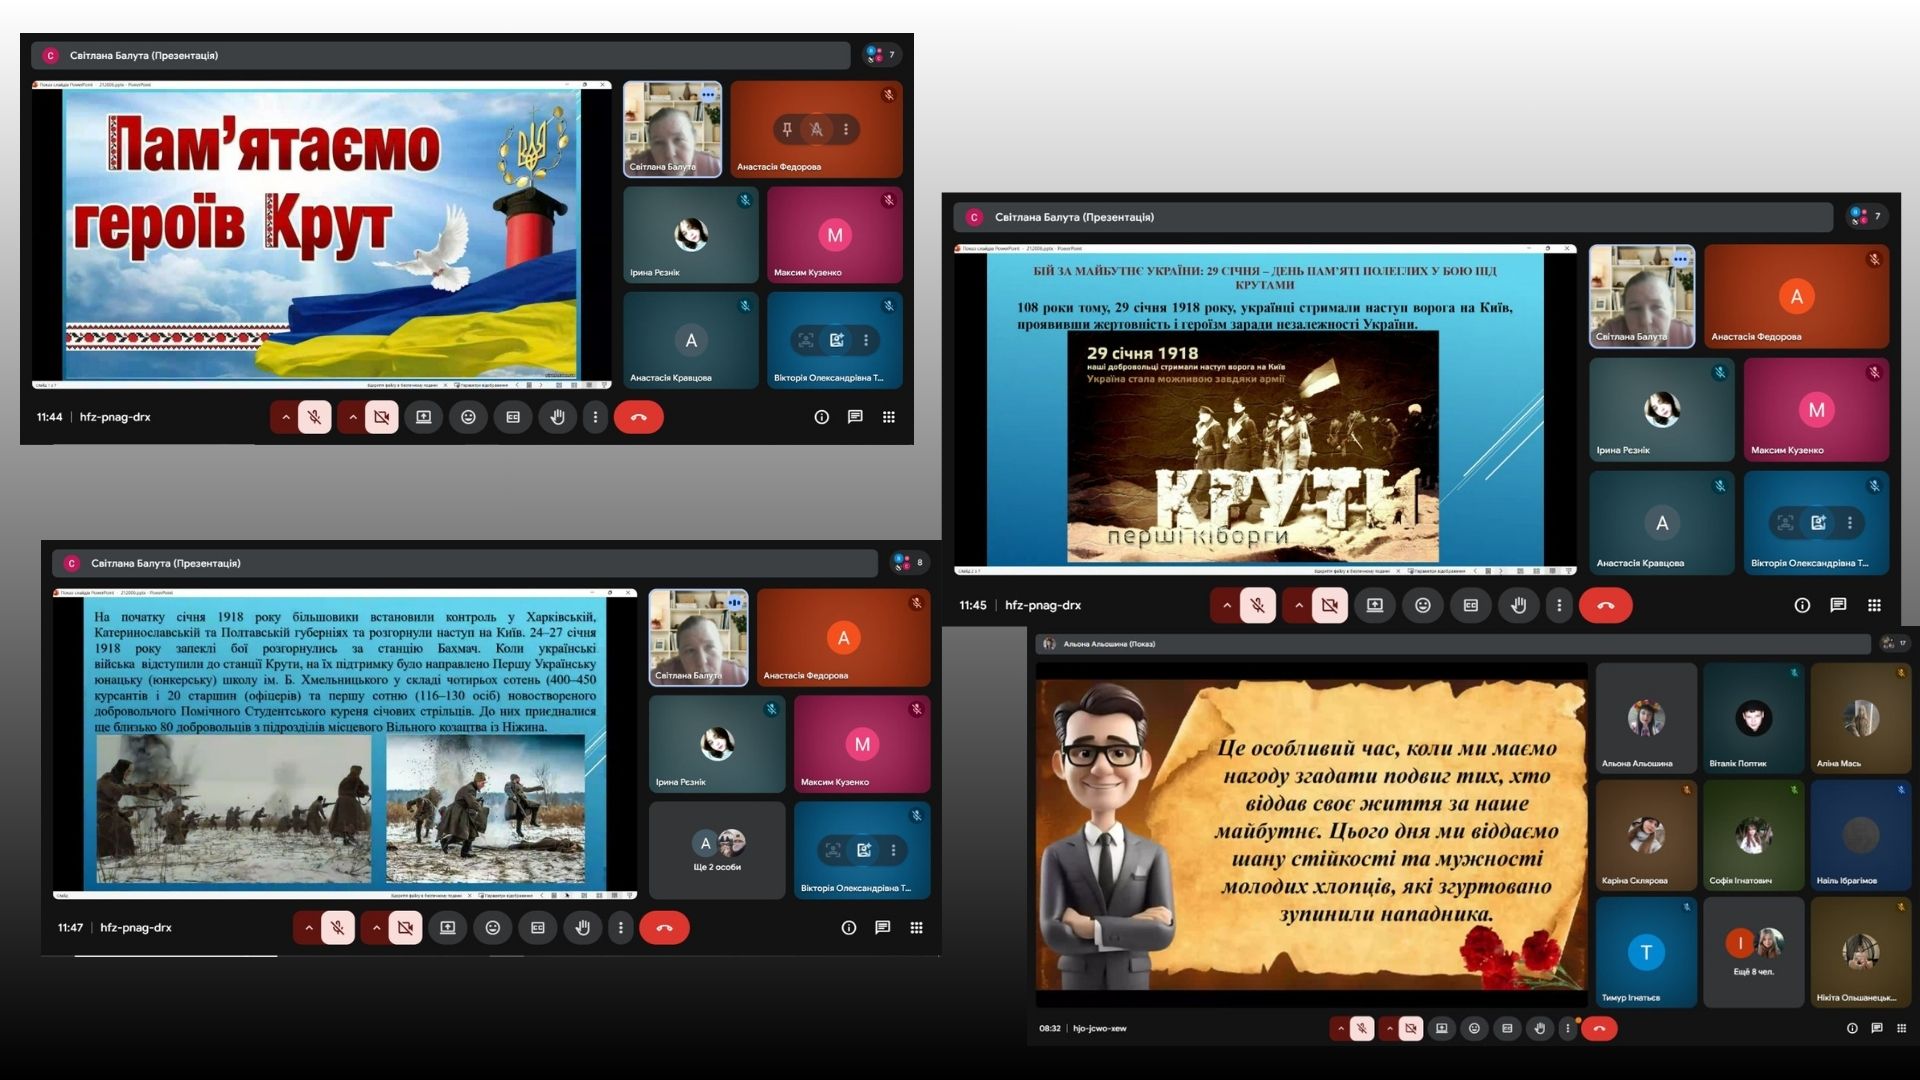Viewport: 1920px width, 1080px height.
Task: Click participants count badge in the 11:44 meeting
Action: 881,54
